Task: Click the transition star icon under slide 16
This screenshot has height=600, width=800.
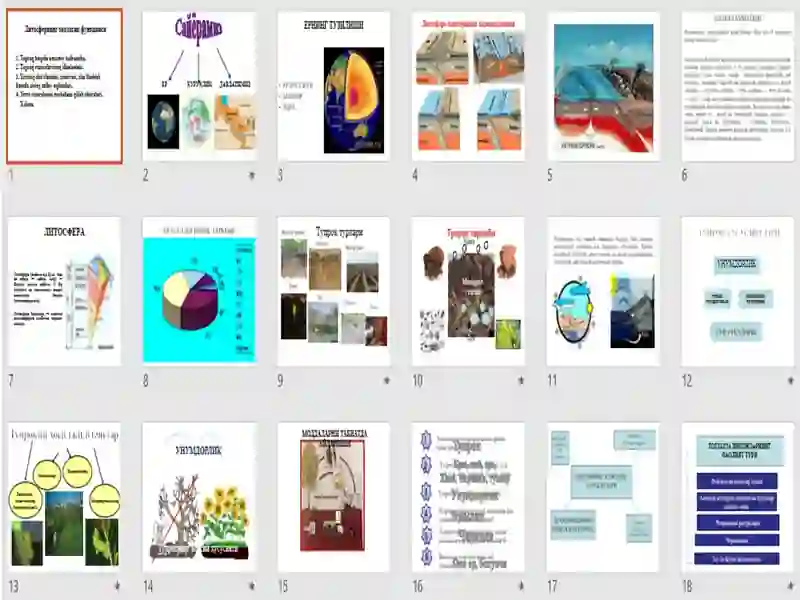Action: pyautogui.click(x=521, y=586)
